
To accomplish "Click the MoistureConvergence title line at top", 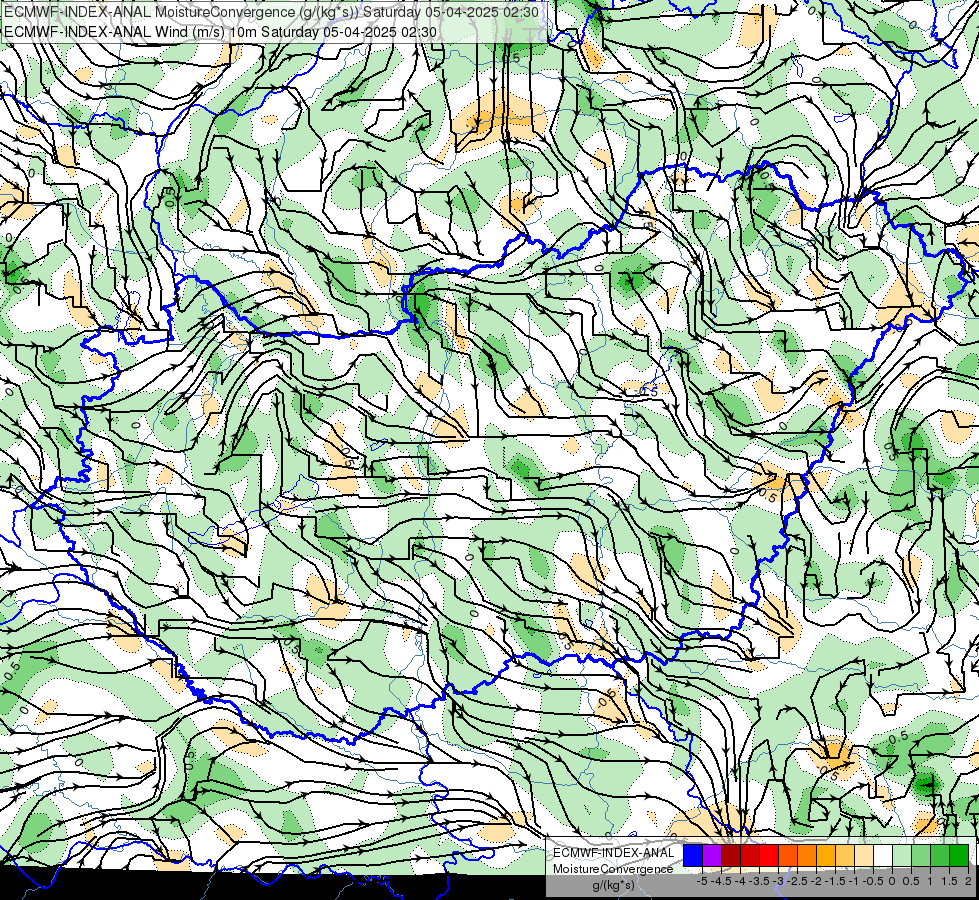I will click(x=272, y=11).
